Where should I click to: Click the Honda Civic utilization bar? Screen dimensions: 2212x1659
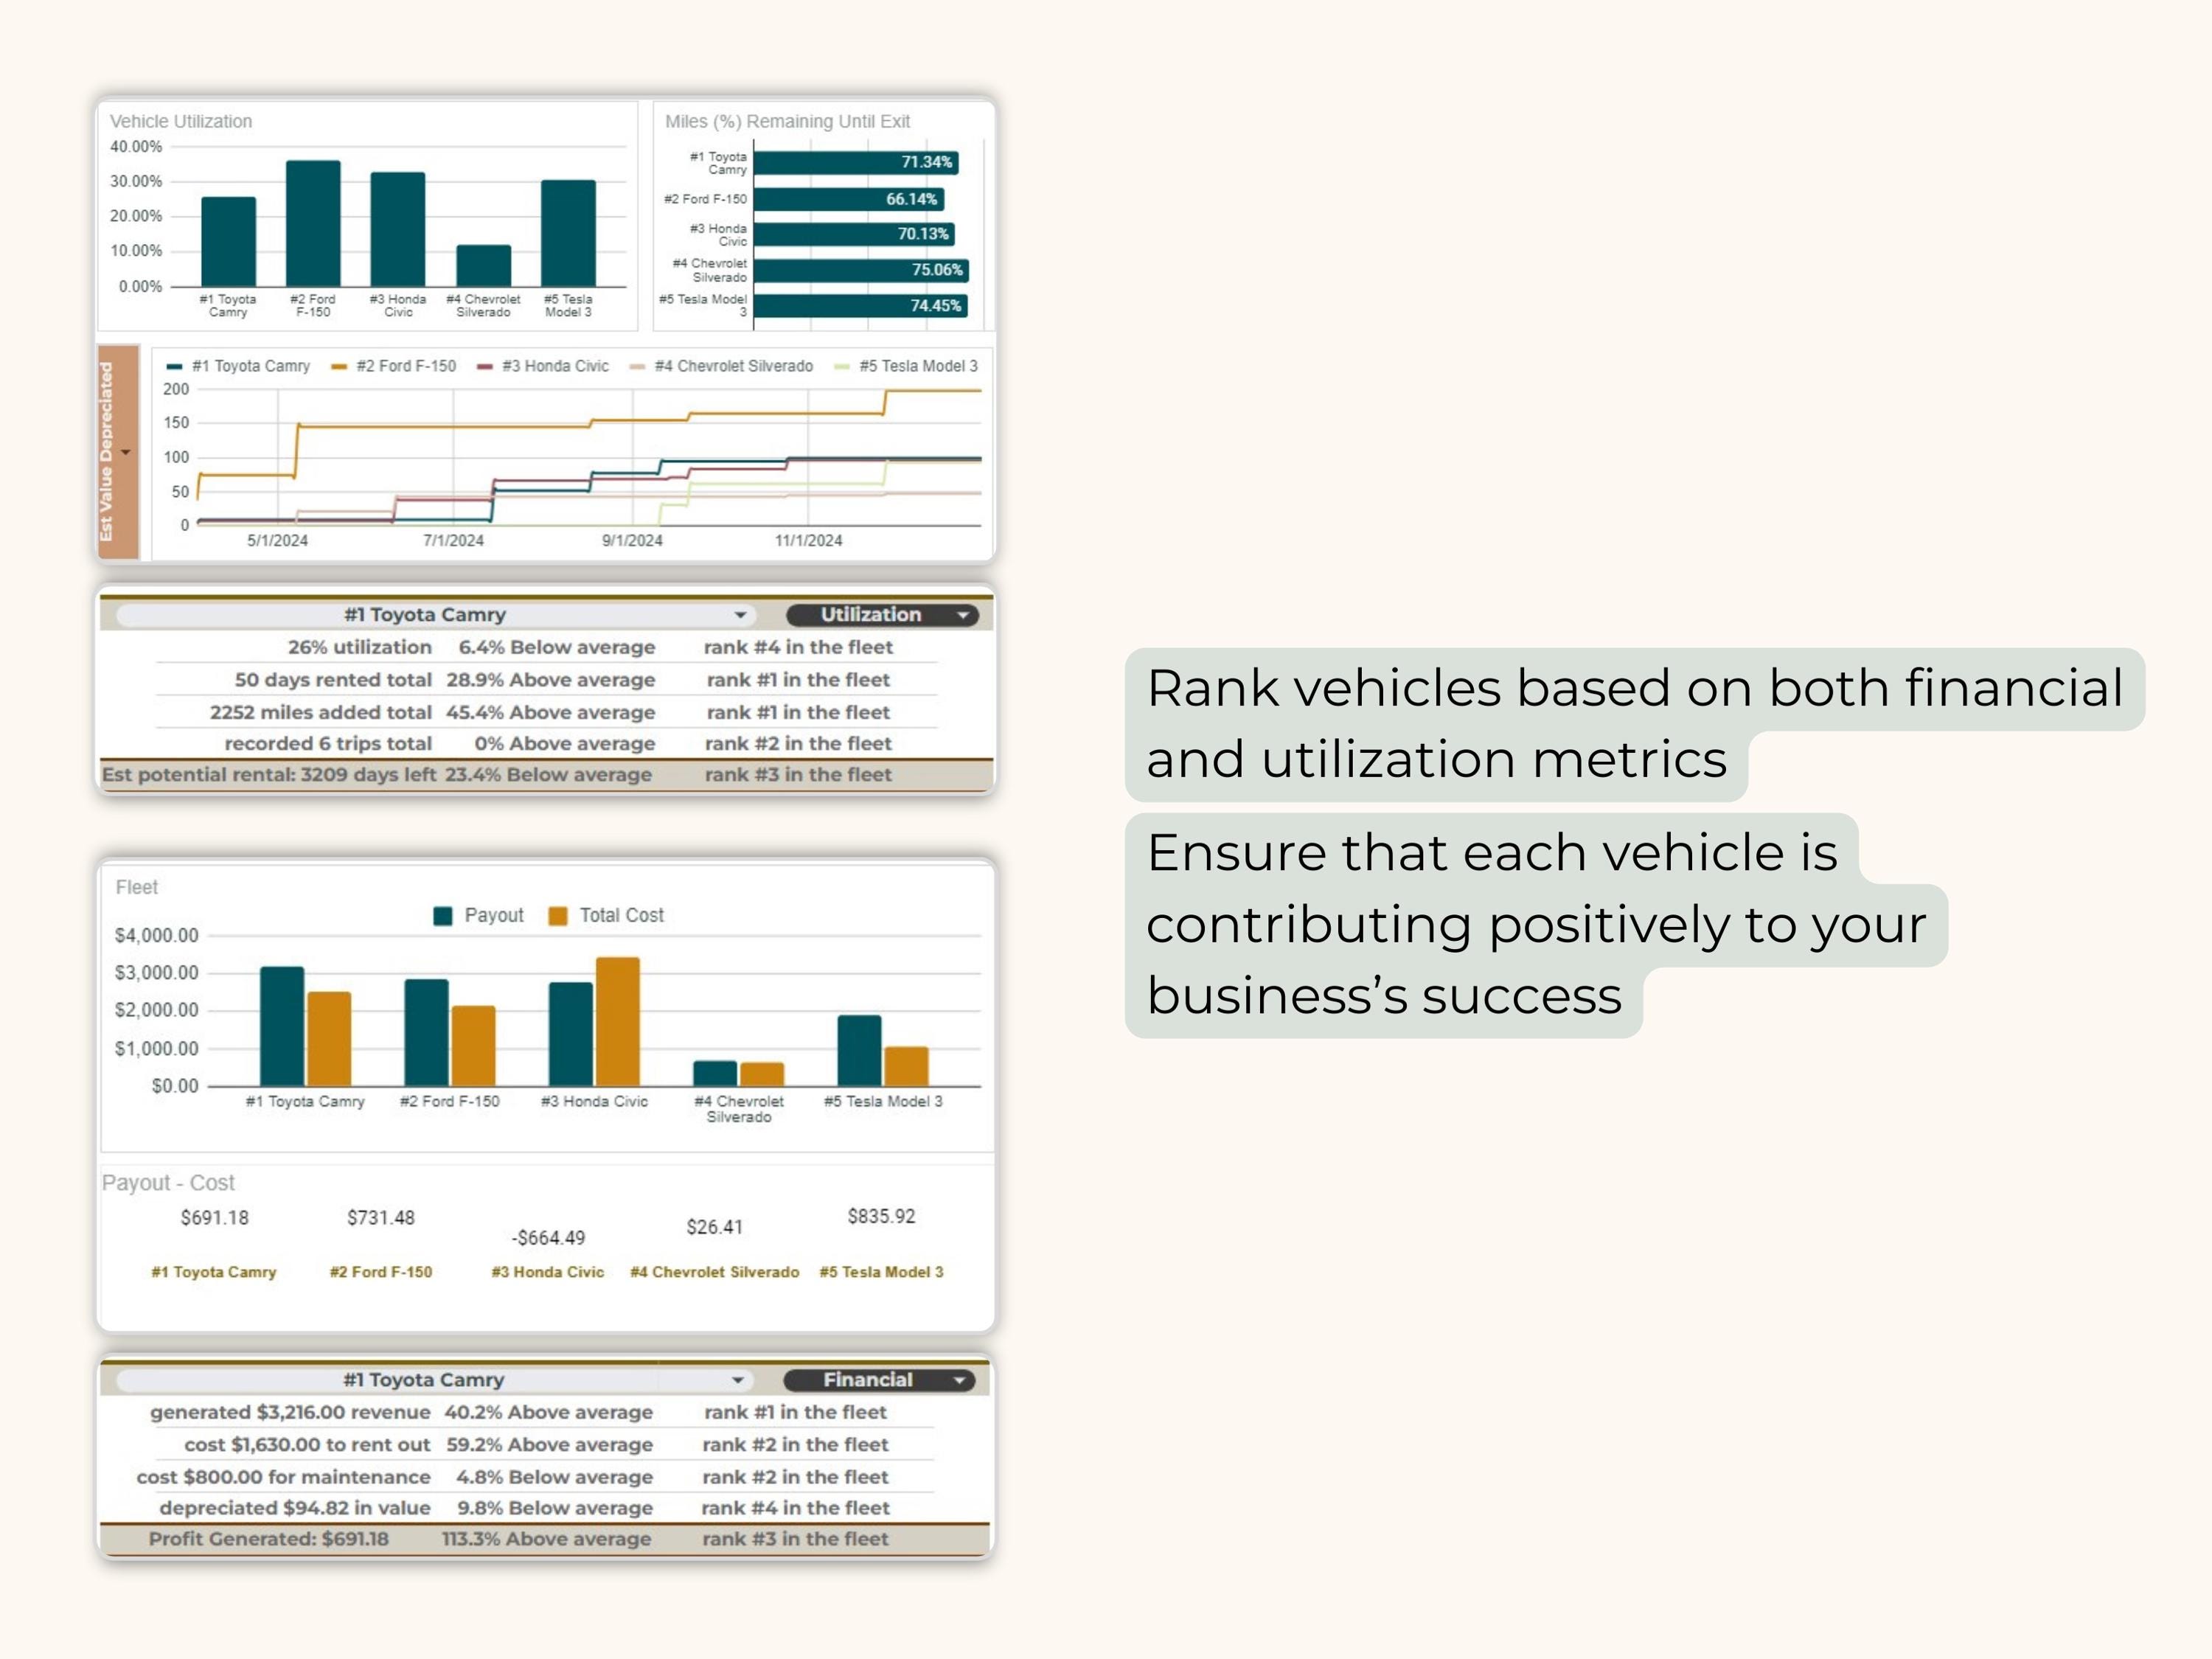pyautogui.click(x=397, y=230)
